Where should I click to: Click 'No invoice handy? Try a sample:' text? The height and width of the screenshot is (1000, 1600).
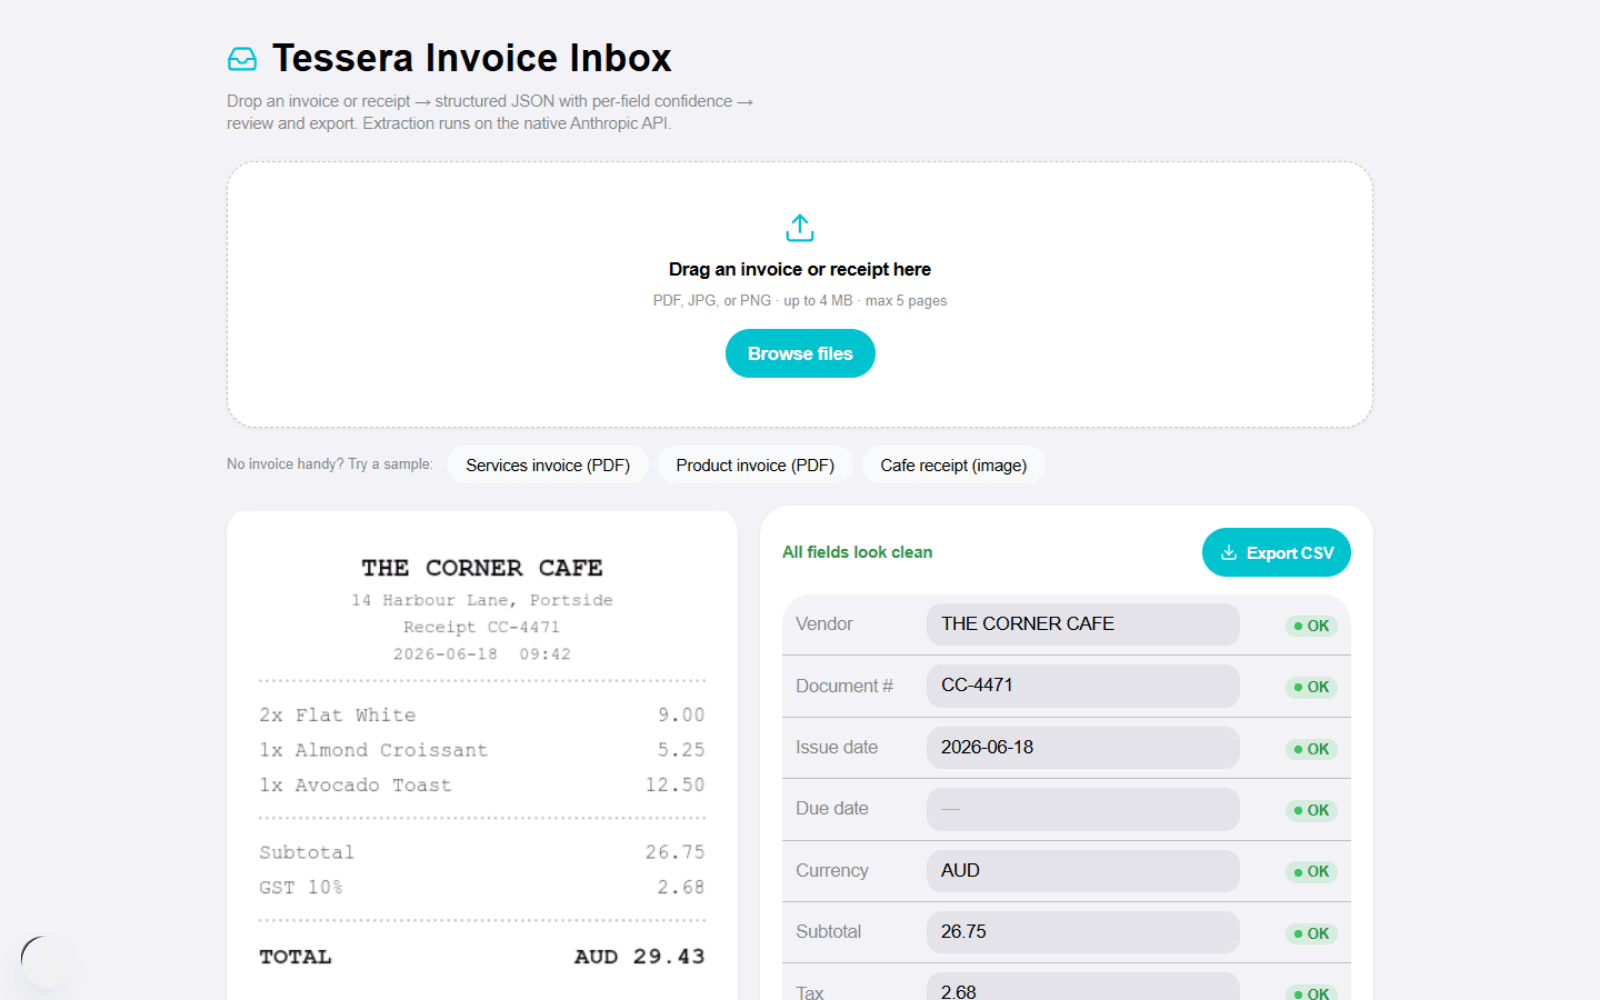(330, 464)
